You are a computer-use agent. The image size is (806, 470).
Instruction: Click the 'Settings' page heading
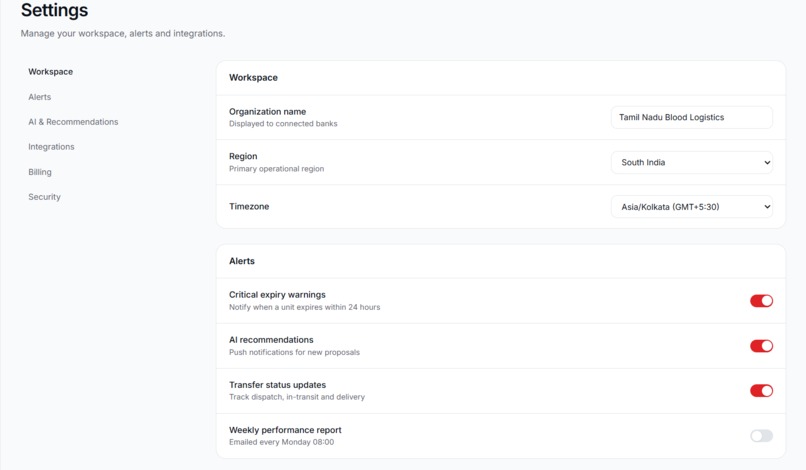[x=54, y=10]
